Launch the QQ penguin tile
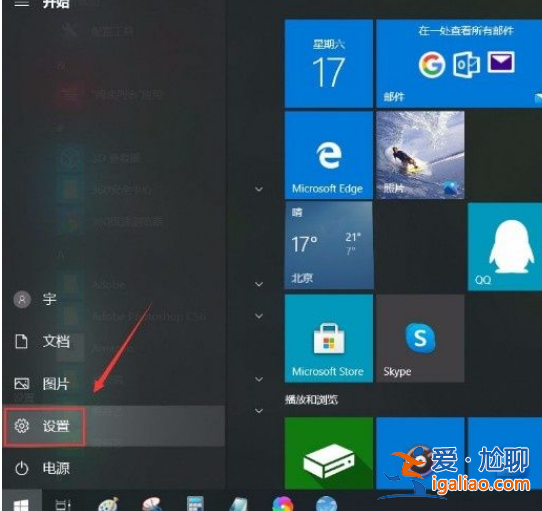The height and width of the screenshot is (511, 542). pyautogui.click(x=505, y=247)
